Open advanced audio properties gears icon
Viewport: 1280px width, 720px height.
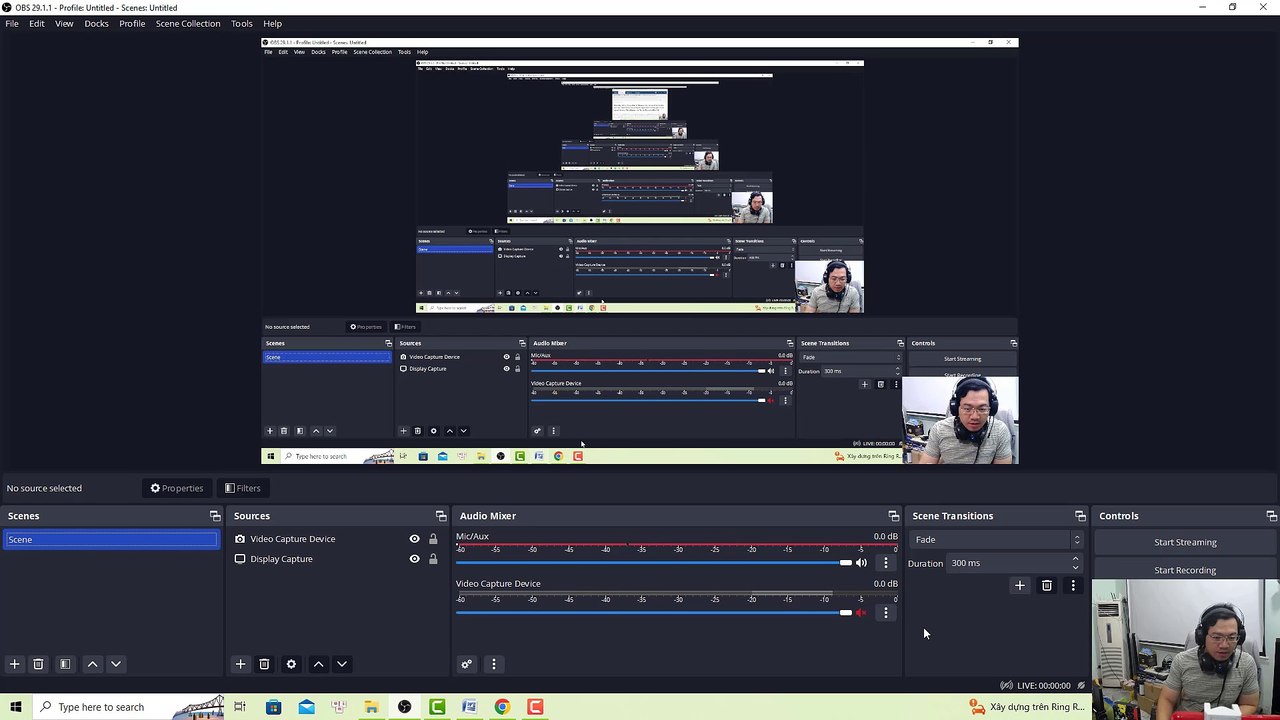pos(466,664)
